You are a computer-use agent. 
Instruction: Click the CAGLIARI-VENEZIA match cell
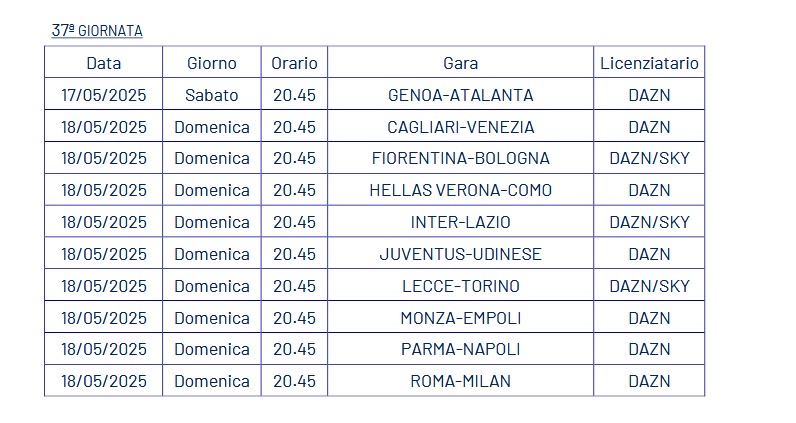(460, 127)
